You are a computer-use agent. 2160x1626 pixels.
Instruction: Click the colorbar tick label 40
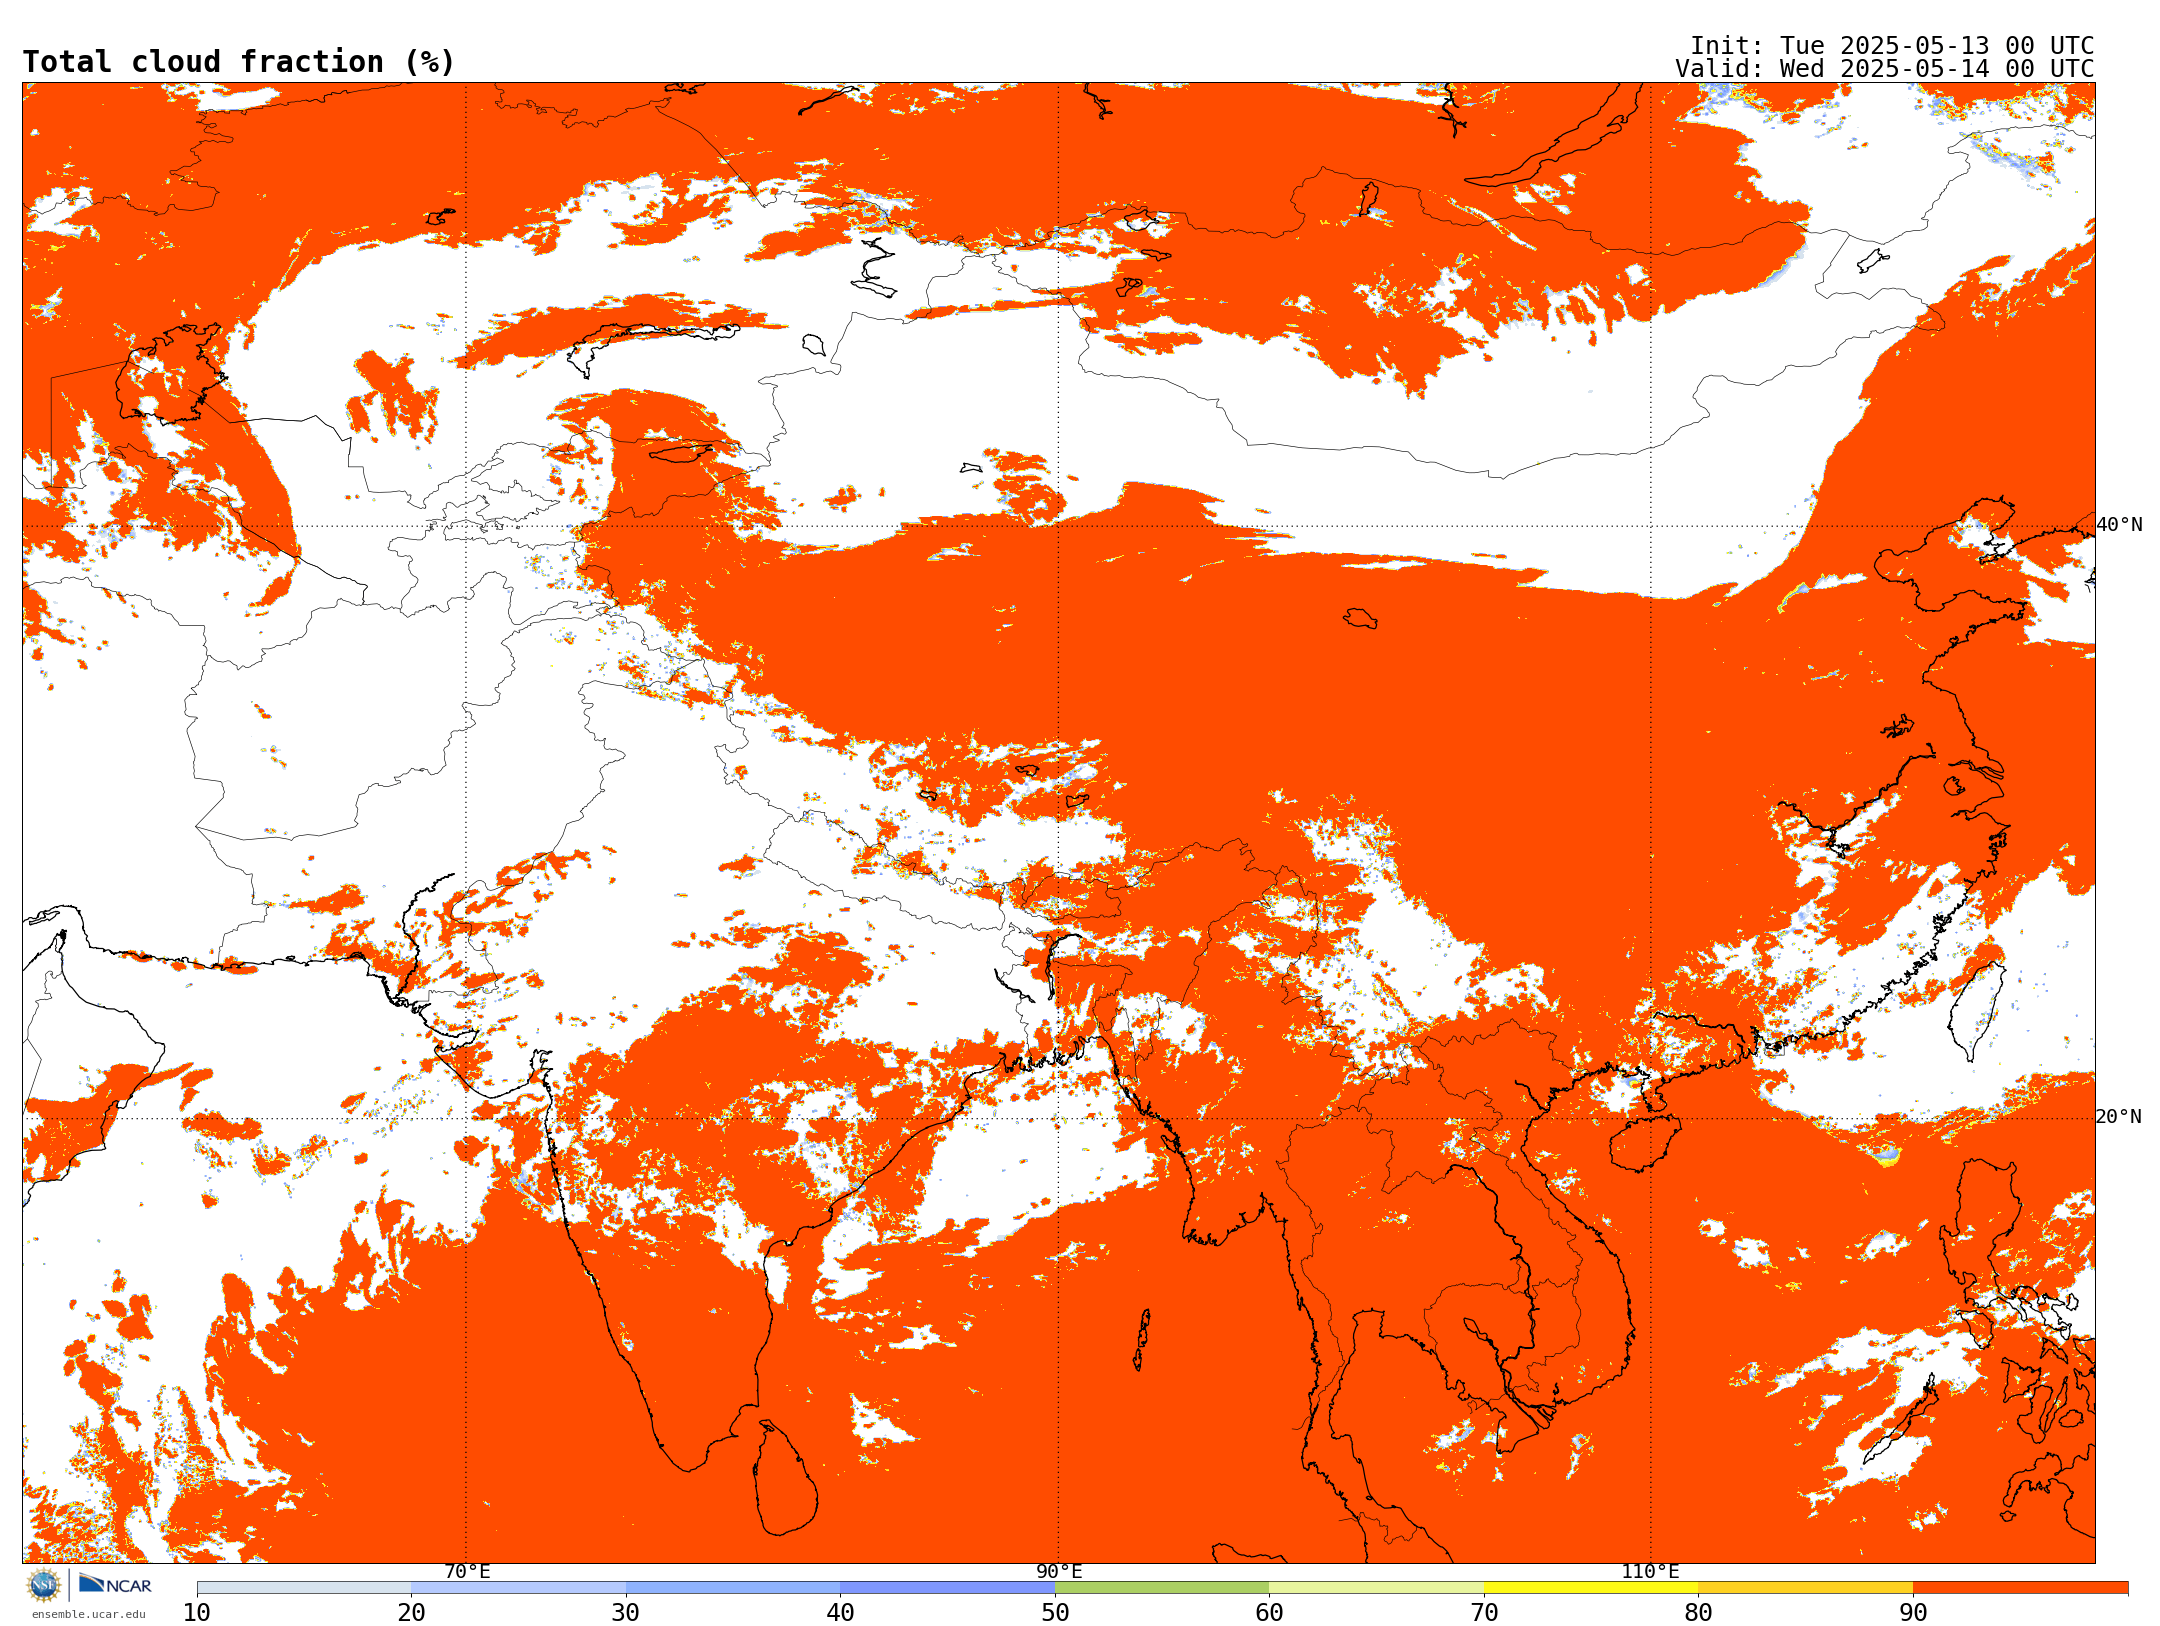[x=840, y=1613]
